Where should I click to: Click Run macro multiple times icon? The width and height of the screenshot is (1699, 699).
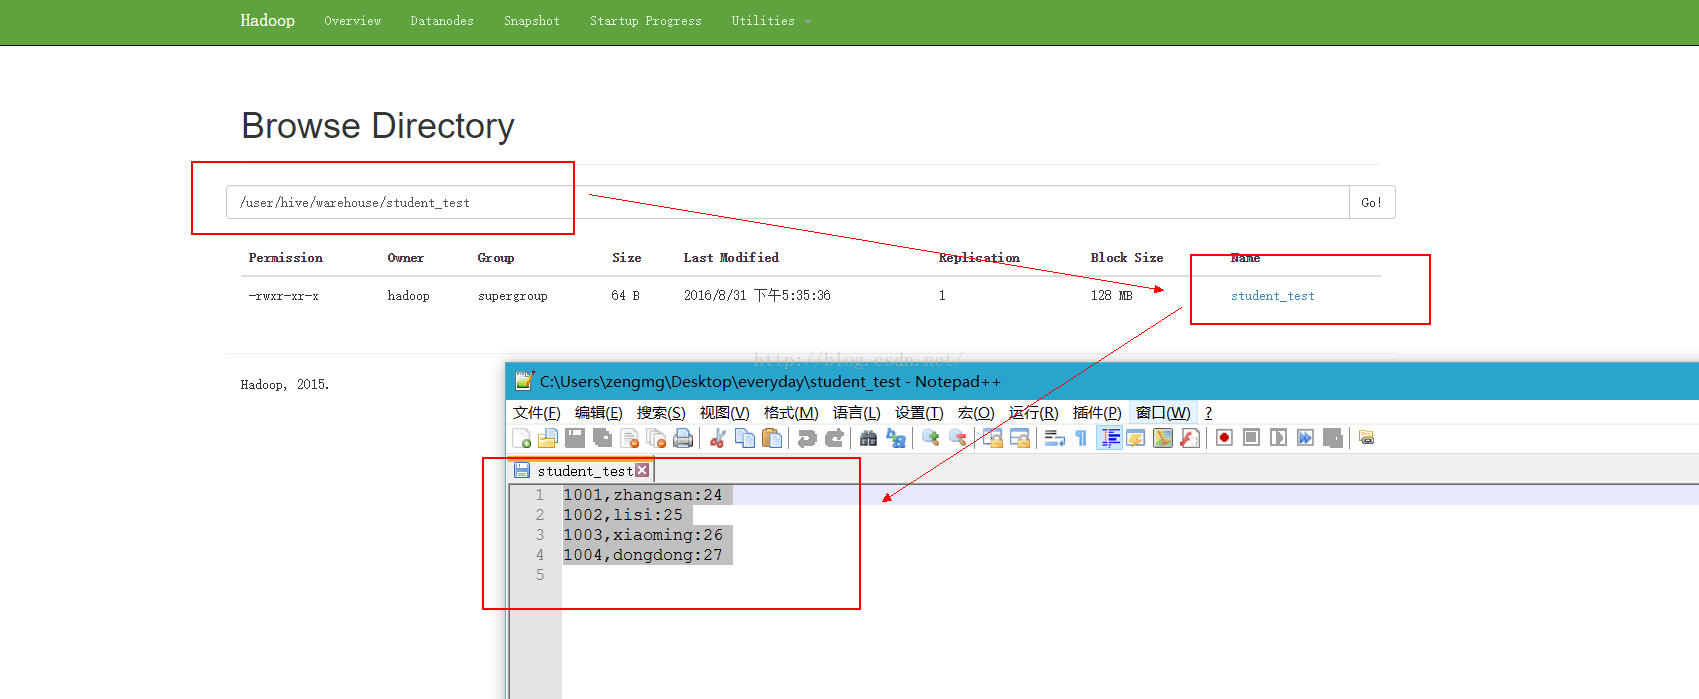1305,438
